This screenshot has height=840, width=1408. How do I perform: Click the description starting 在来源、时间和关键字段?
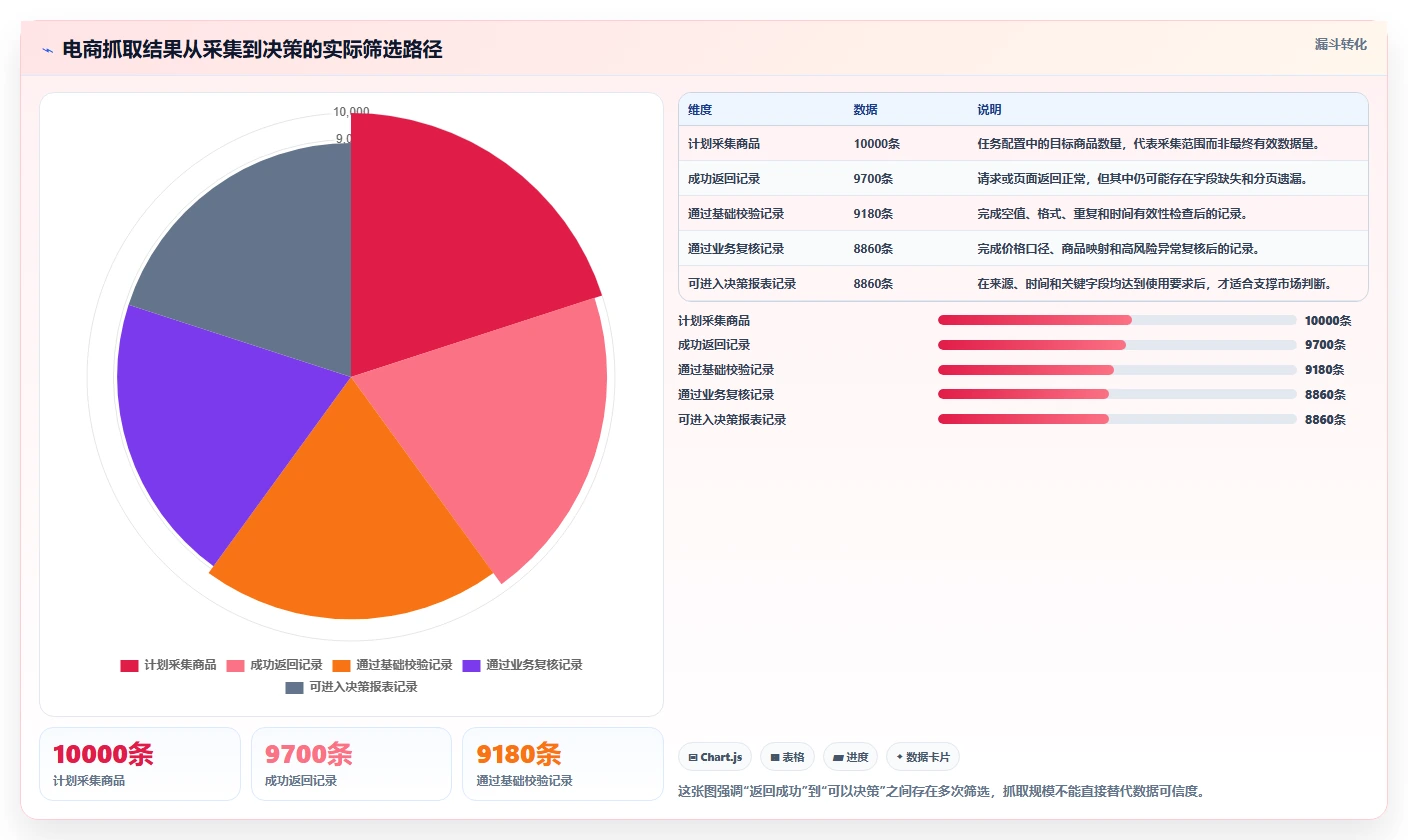(1155, 284)
